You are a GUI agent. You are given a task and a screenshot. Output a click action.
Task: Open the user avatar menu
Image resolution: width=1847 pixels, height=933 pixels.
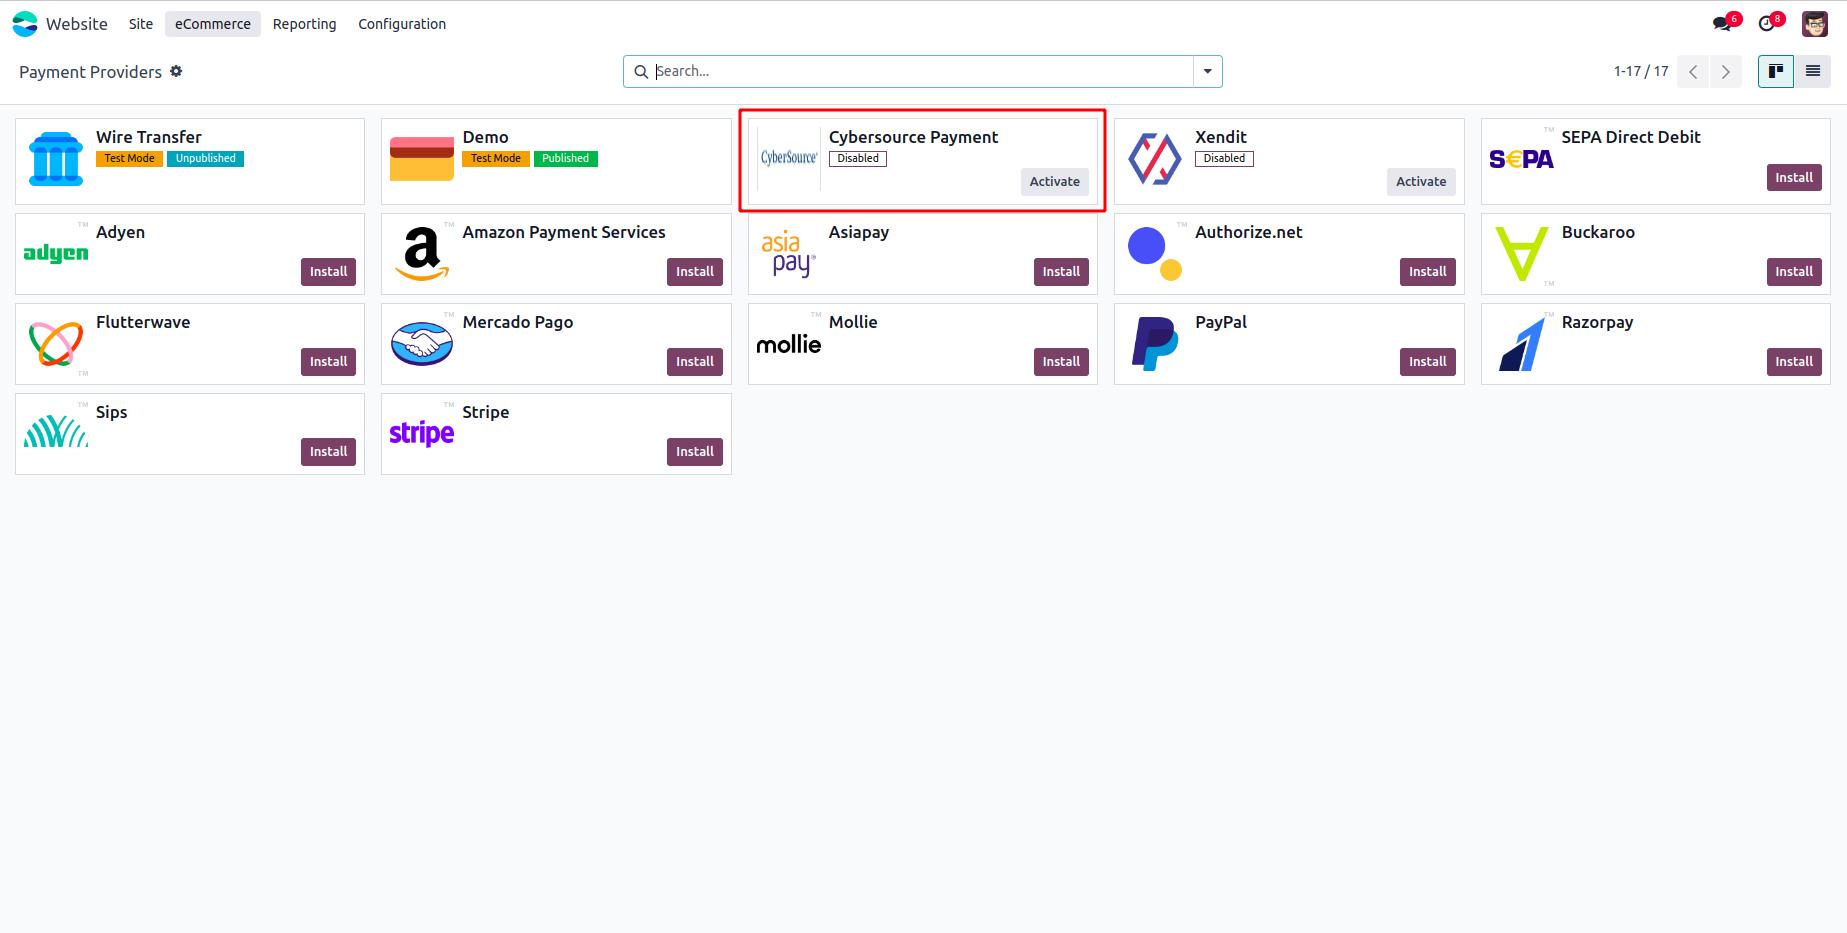(1815, 24)
